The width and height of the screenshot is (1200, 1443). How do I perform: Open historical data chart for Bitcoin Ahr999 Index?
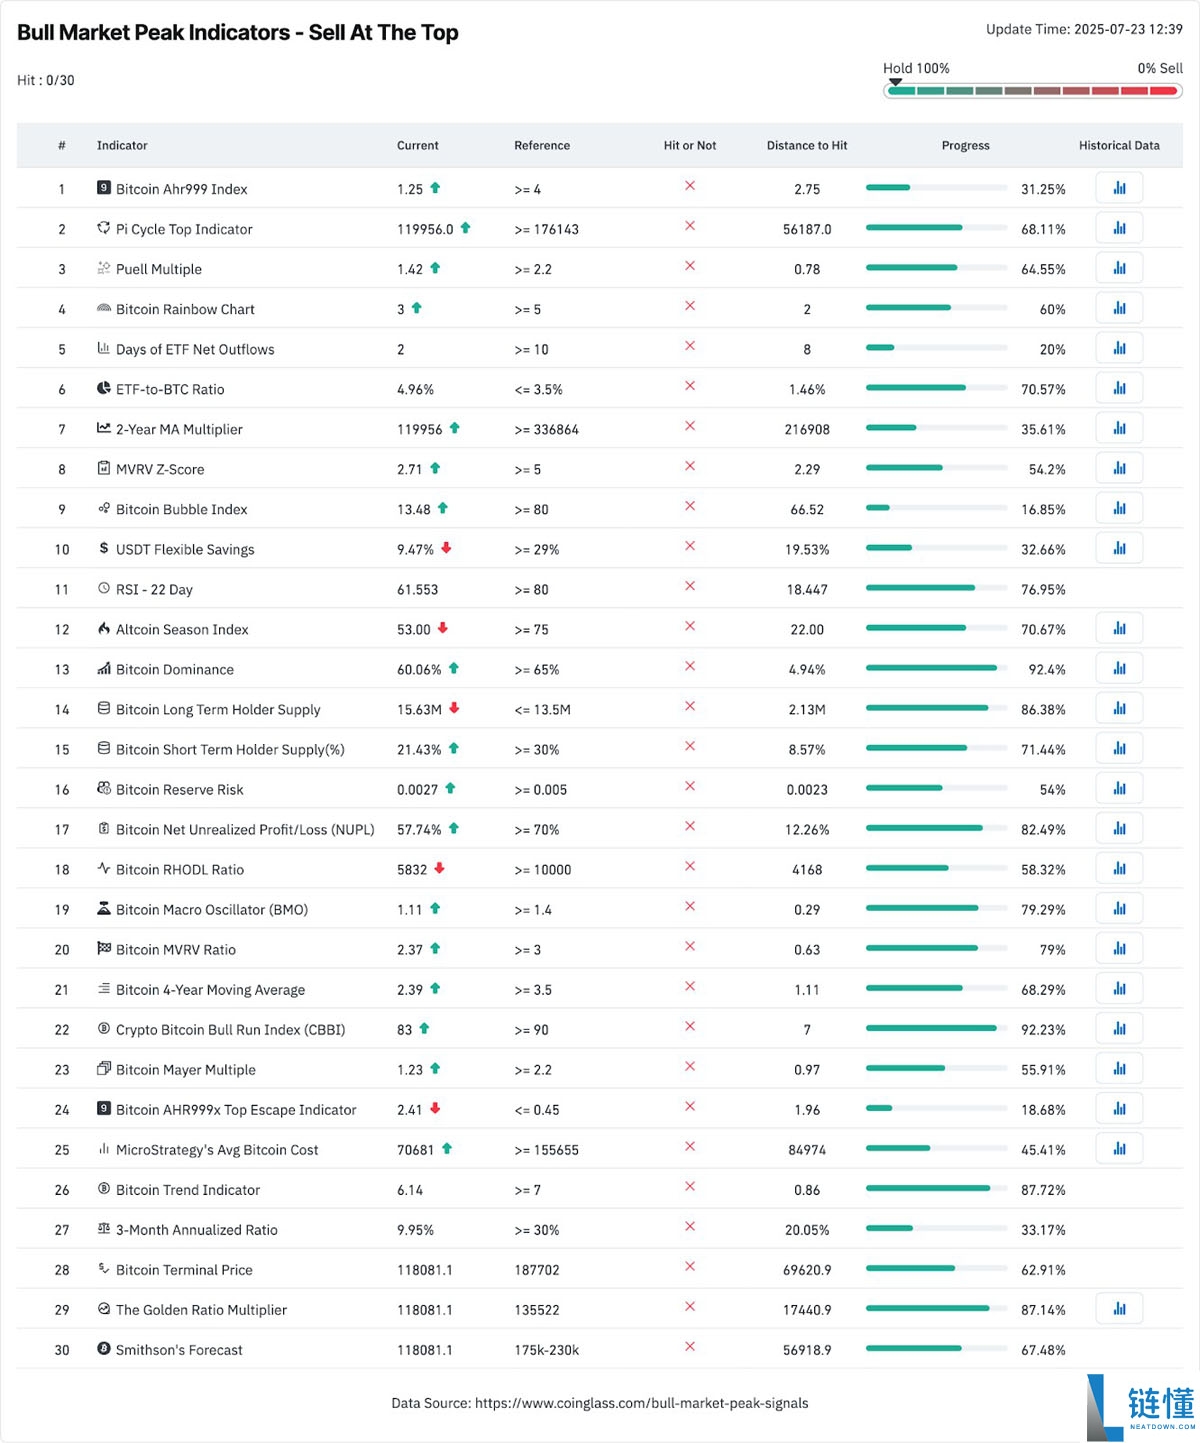(1119, 188)
